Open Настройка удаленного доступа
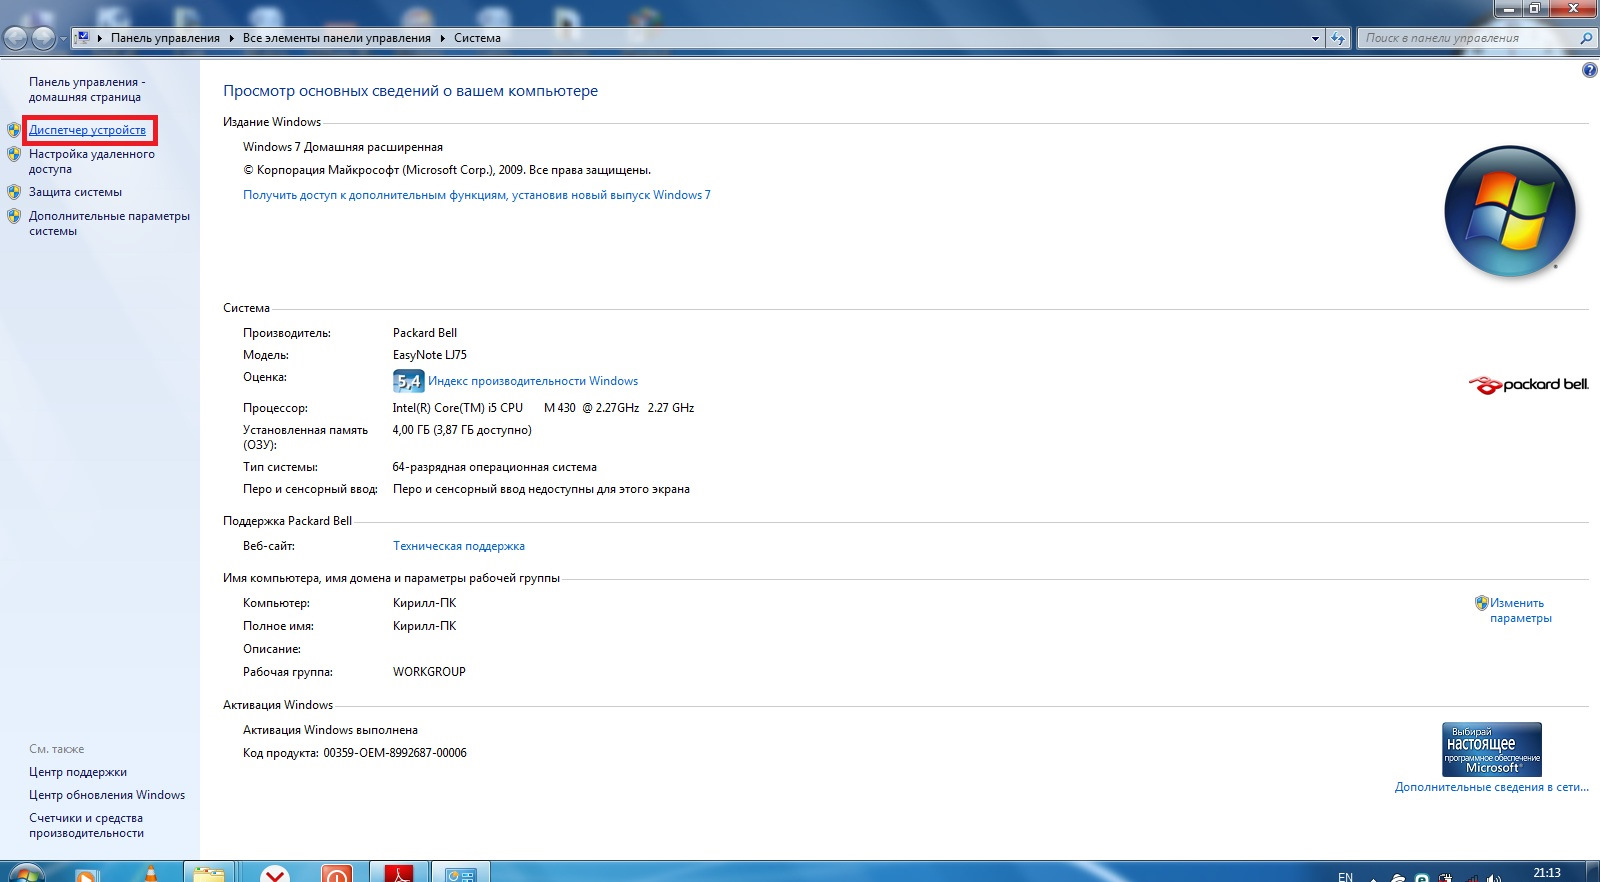The image size is (1600, 882). [x=92, y=162]
